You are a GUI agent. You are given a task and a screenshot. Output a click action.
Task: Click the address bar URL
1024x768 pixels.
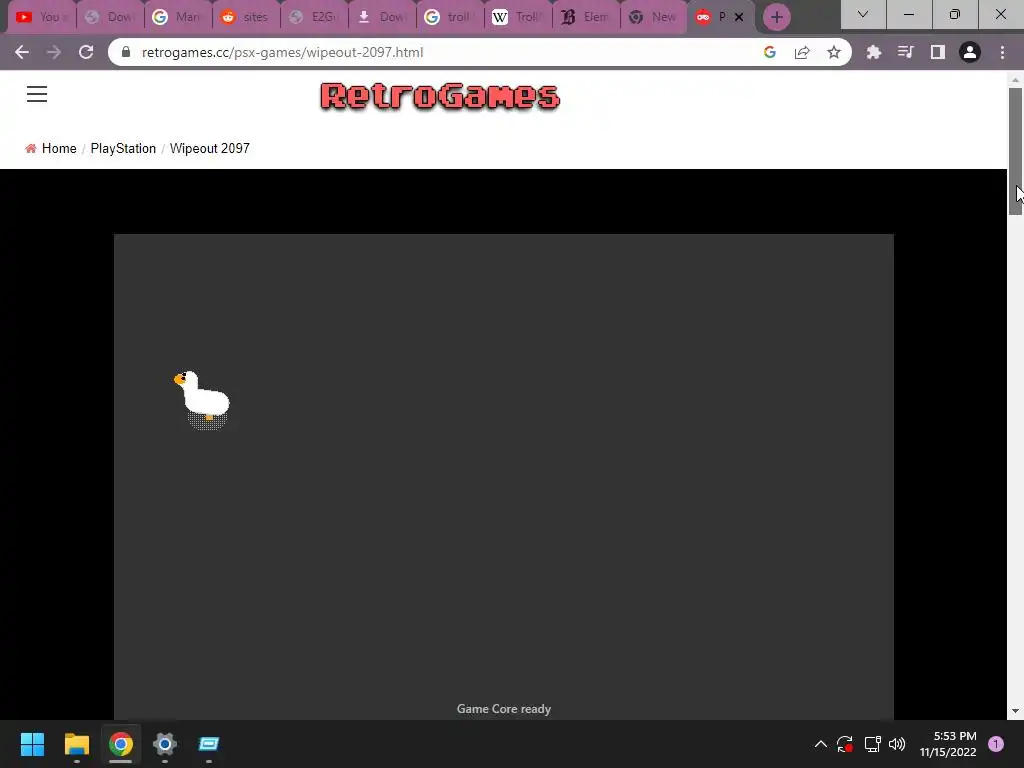click(282, 52)
